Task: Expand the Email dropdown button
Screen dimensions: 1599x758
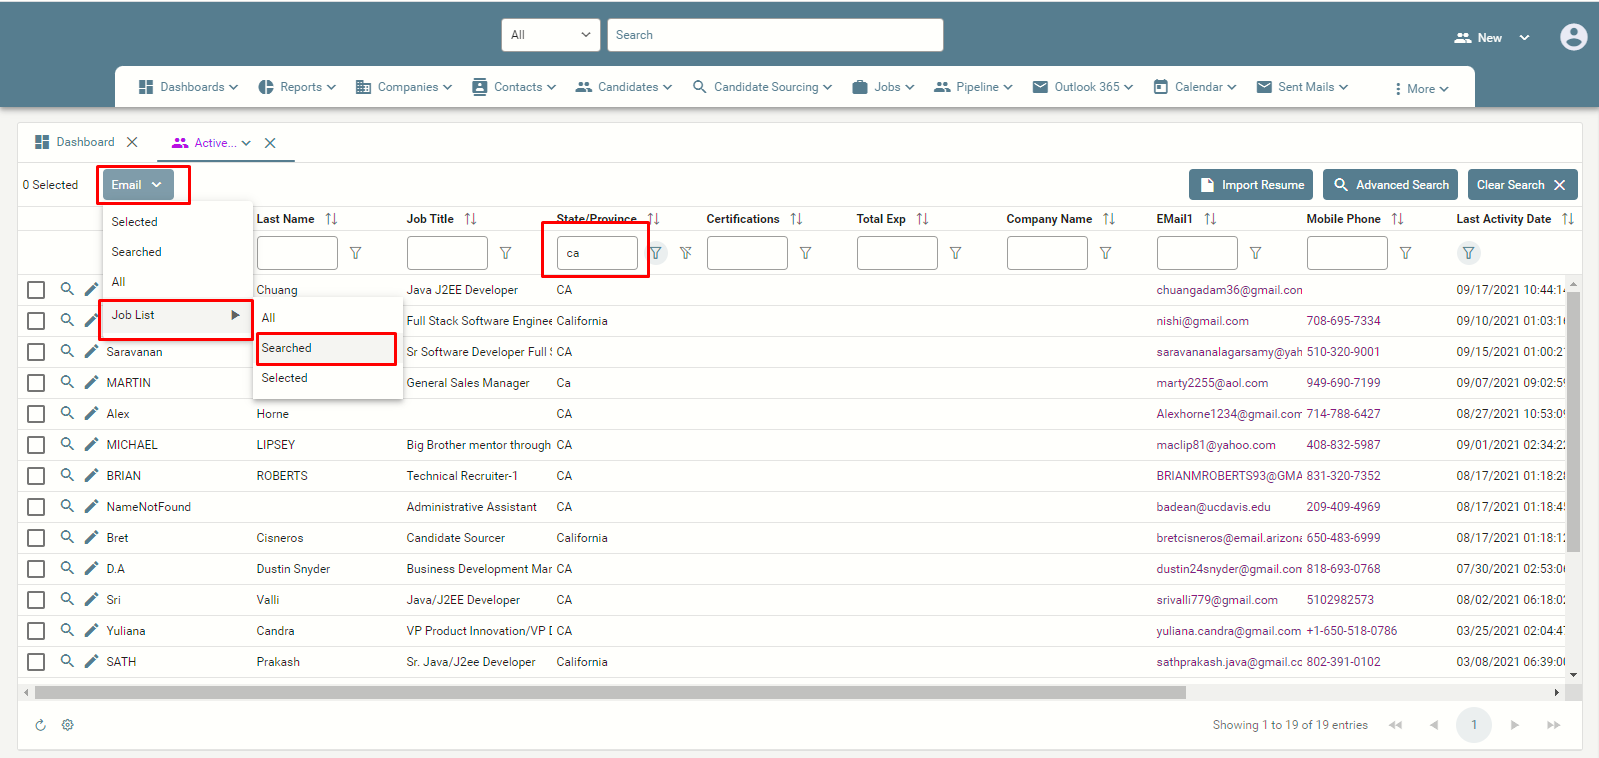Action: point(138,185)
